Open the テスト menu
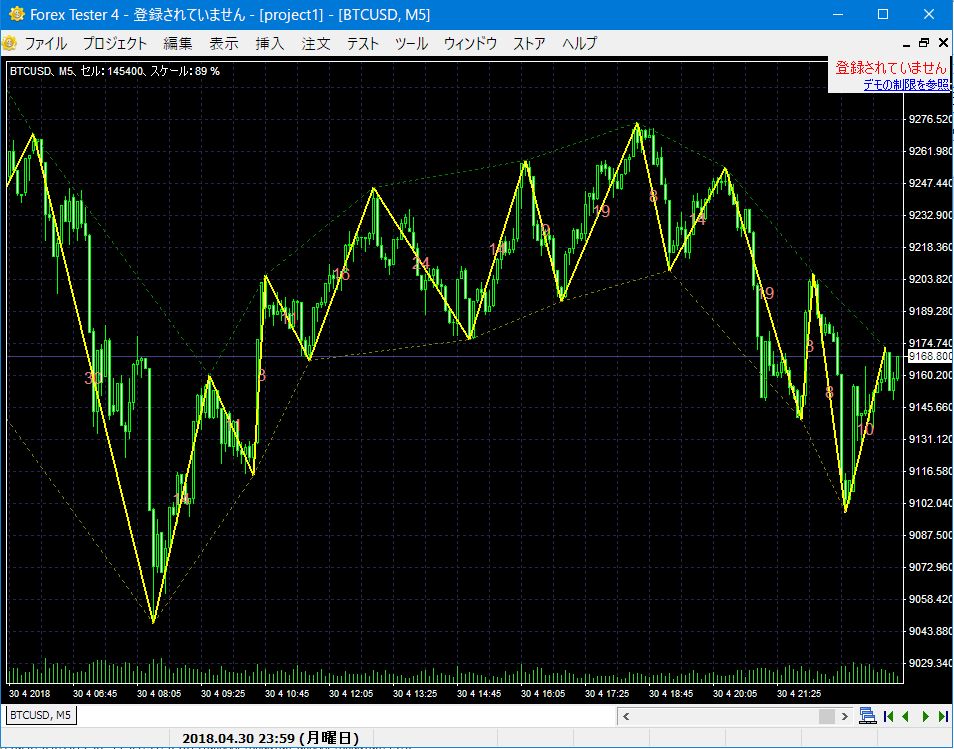This screenshot has width=954, height=749. tap(363, 44)
